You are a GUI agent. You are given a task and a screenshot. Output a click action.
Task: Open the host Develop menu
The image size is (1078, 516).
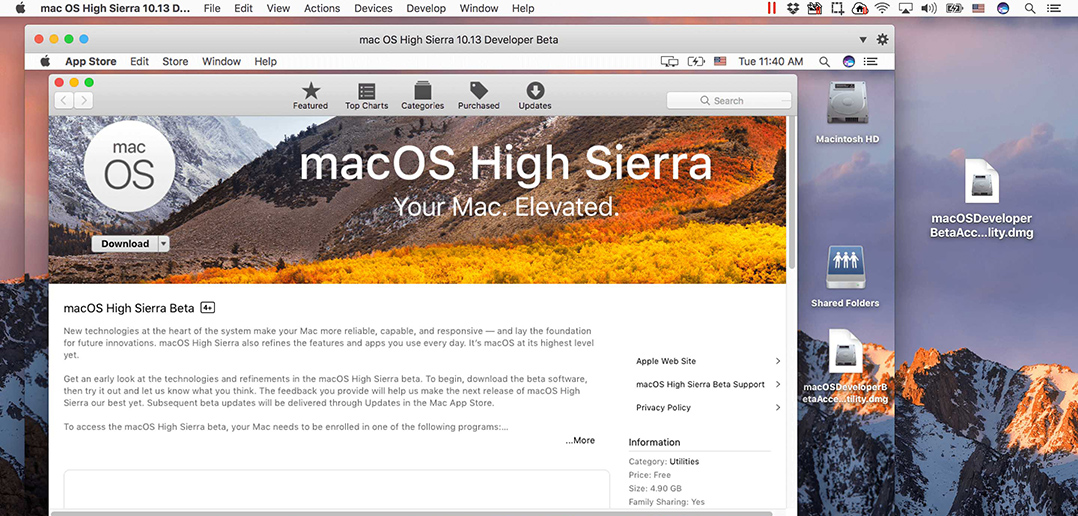click(426, 8)
